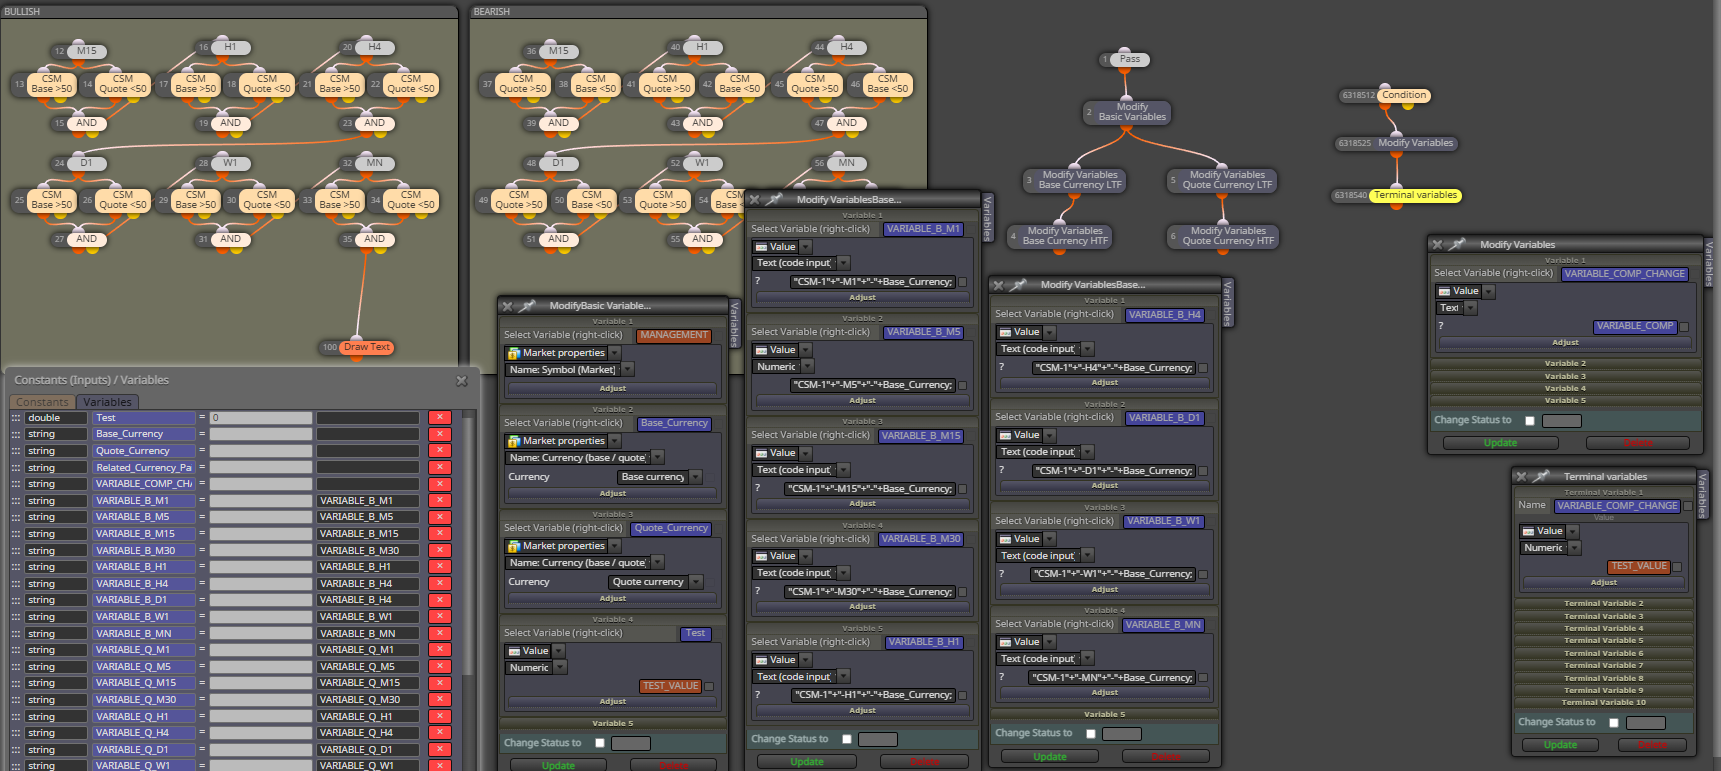
Task: Open vertical Variables tab on ModifyBasic Variable dialog
Action: tap(734, 325)
